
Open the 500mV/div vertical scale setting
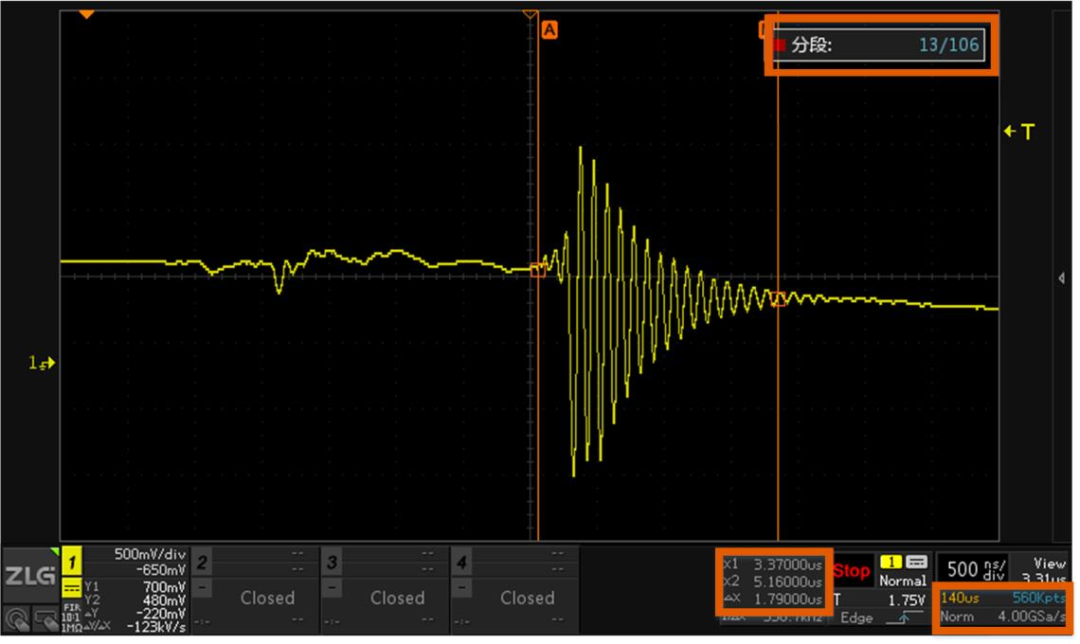(150, 554)
